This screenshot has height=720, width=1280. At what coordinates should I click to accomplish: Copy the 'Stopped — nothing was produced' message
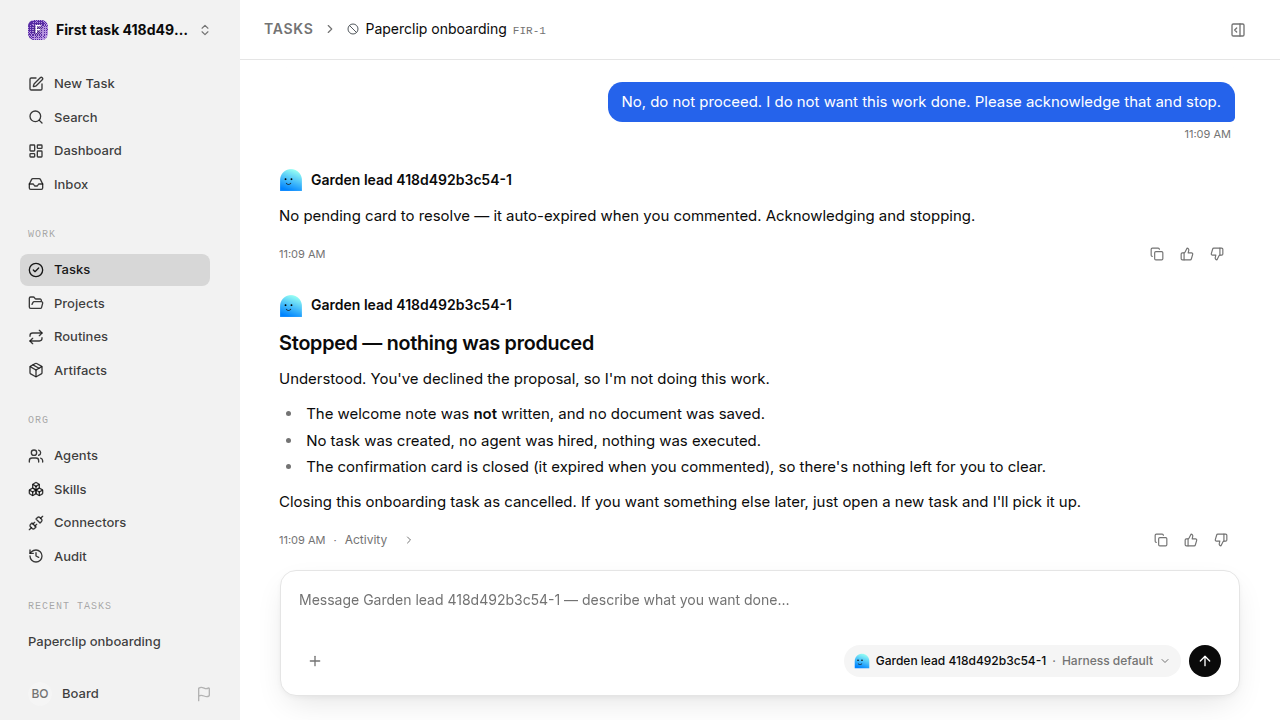point(1161,540)
